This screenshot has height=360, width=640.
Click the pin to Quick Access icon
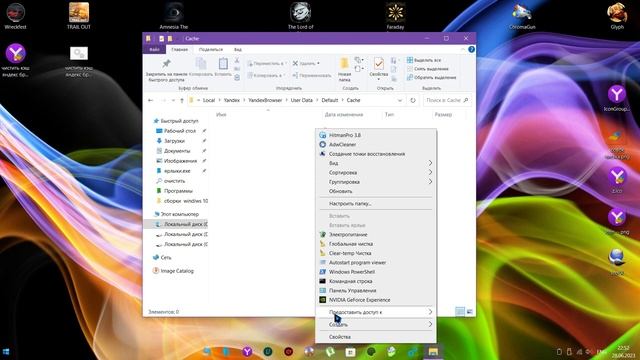click(x=166, y=64)
